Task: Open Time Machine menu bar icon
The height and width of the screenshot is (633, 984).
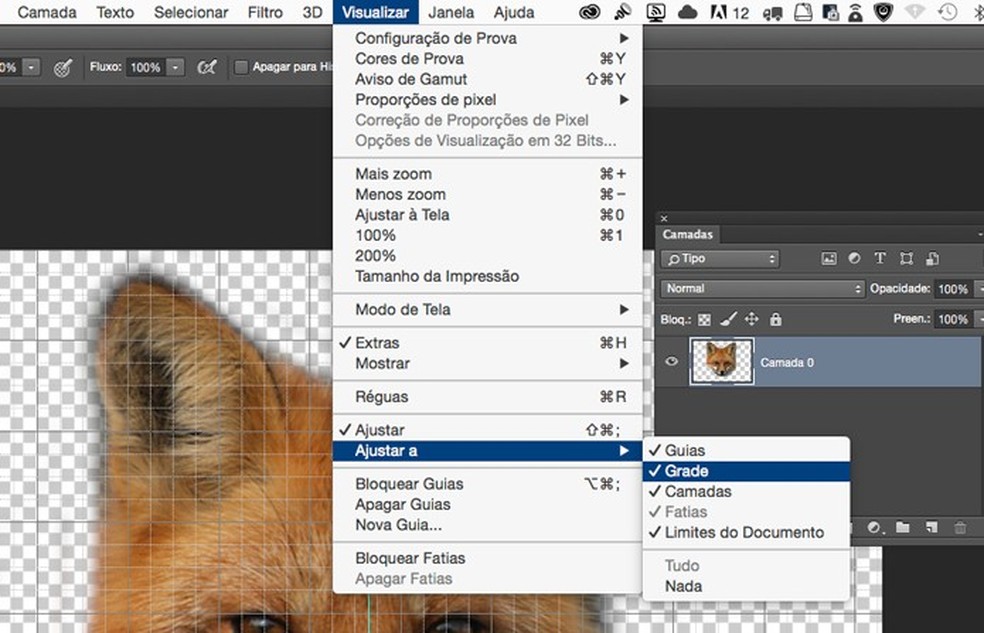Action: [948, 12]
